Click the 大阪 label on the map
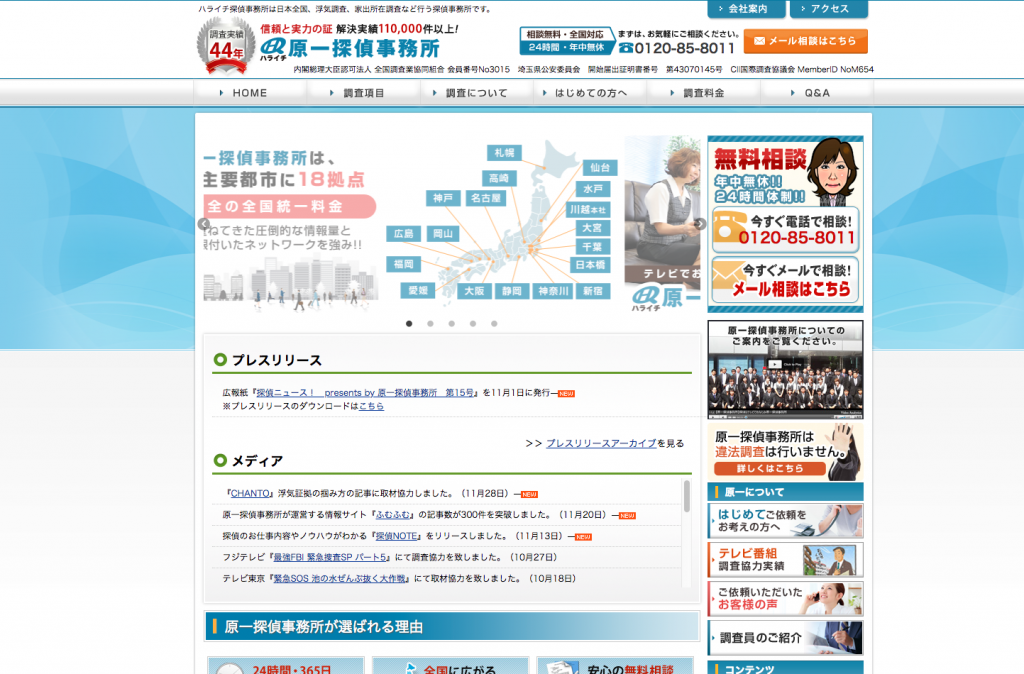Image resolution: width=1024 pixels, height=674 pixels. (474, 291)
